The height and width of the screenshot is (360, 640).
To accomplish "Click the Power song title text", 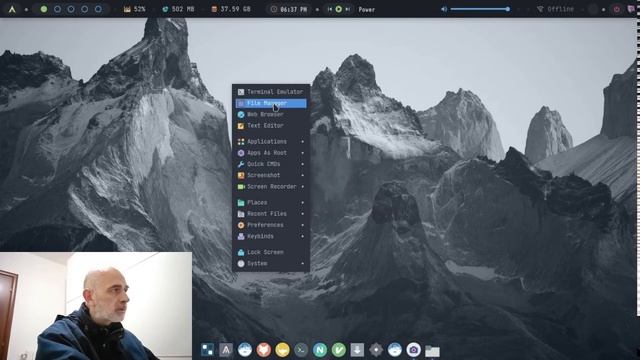I will pos(367,9).
